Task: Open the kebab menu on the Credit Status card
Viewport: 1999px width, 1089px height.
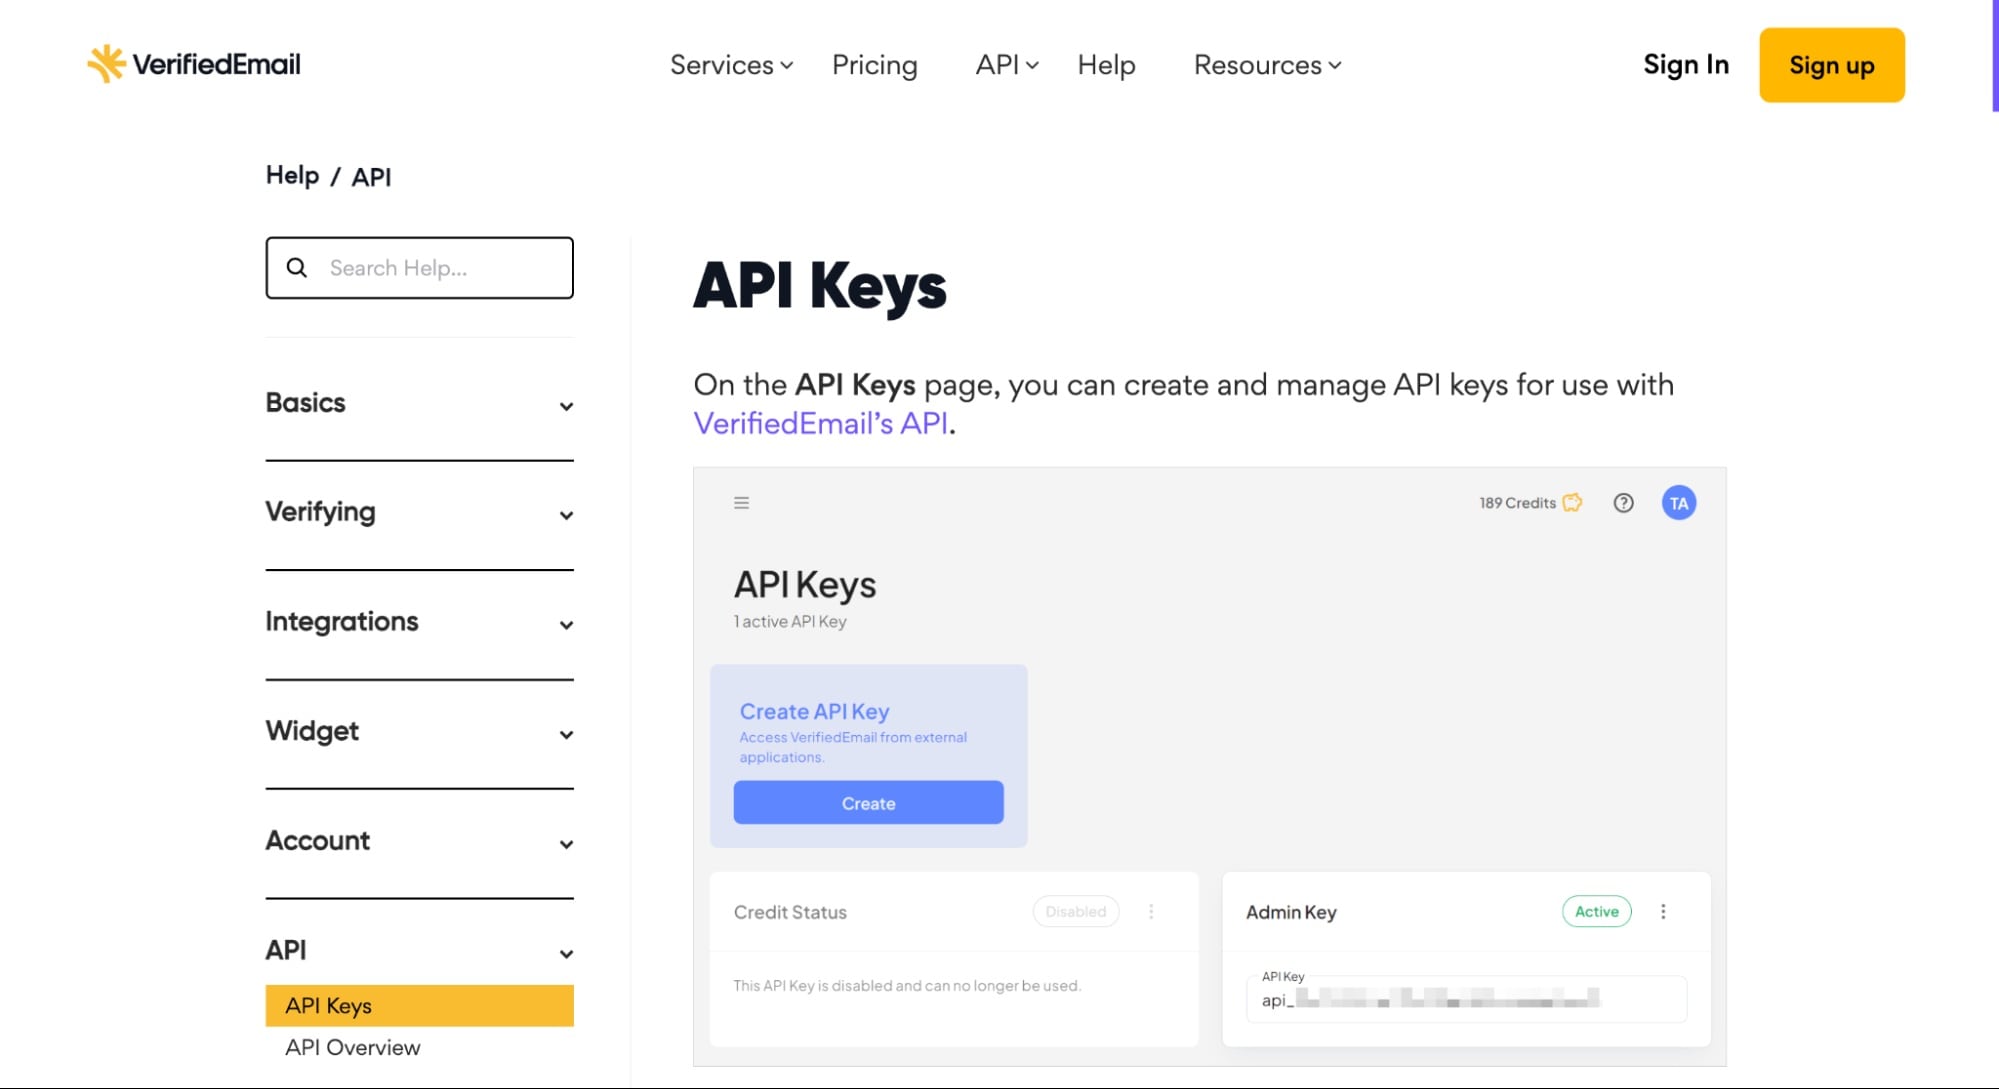Action: coord(1151,911)
